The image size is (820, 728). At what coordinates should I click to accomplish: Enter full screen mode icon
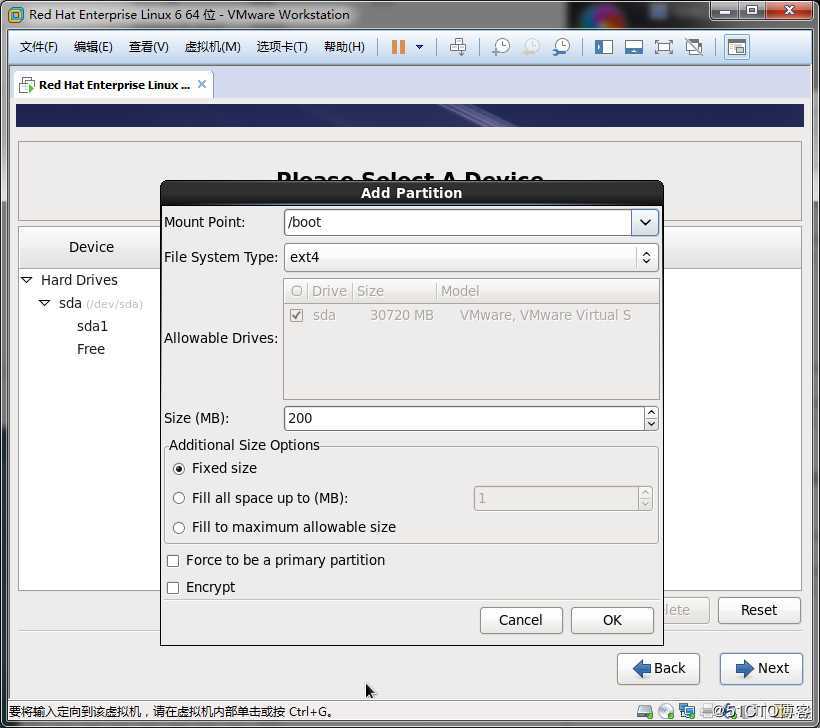(663, 47)
